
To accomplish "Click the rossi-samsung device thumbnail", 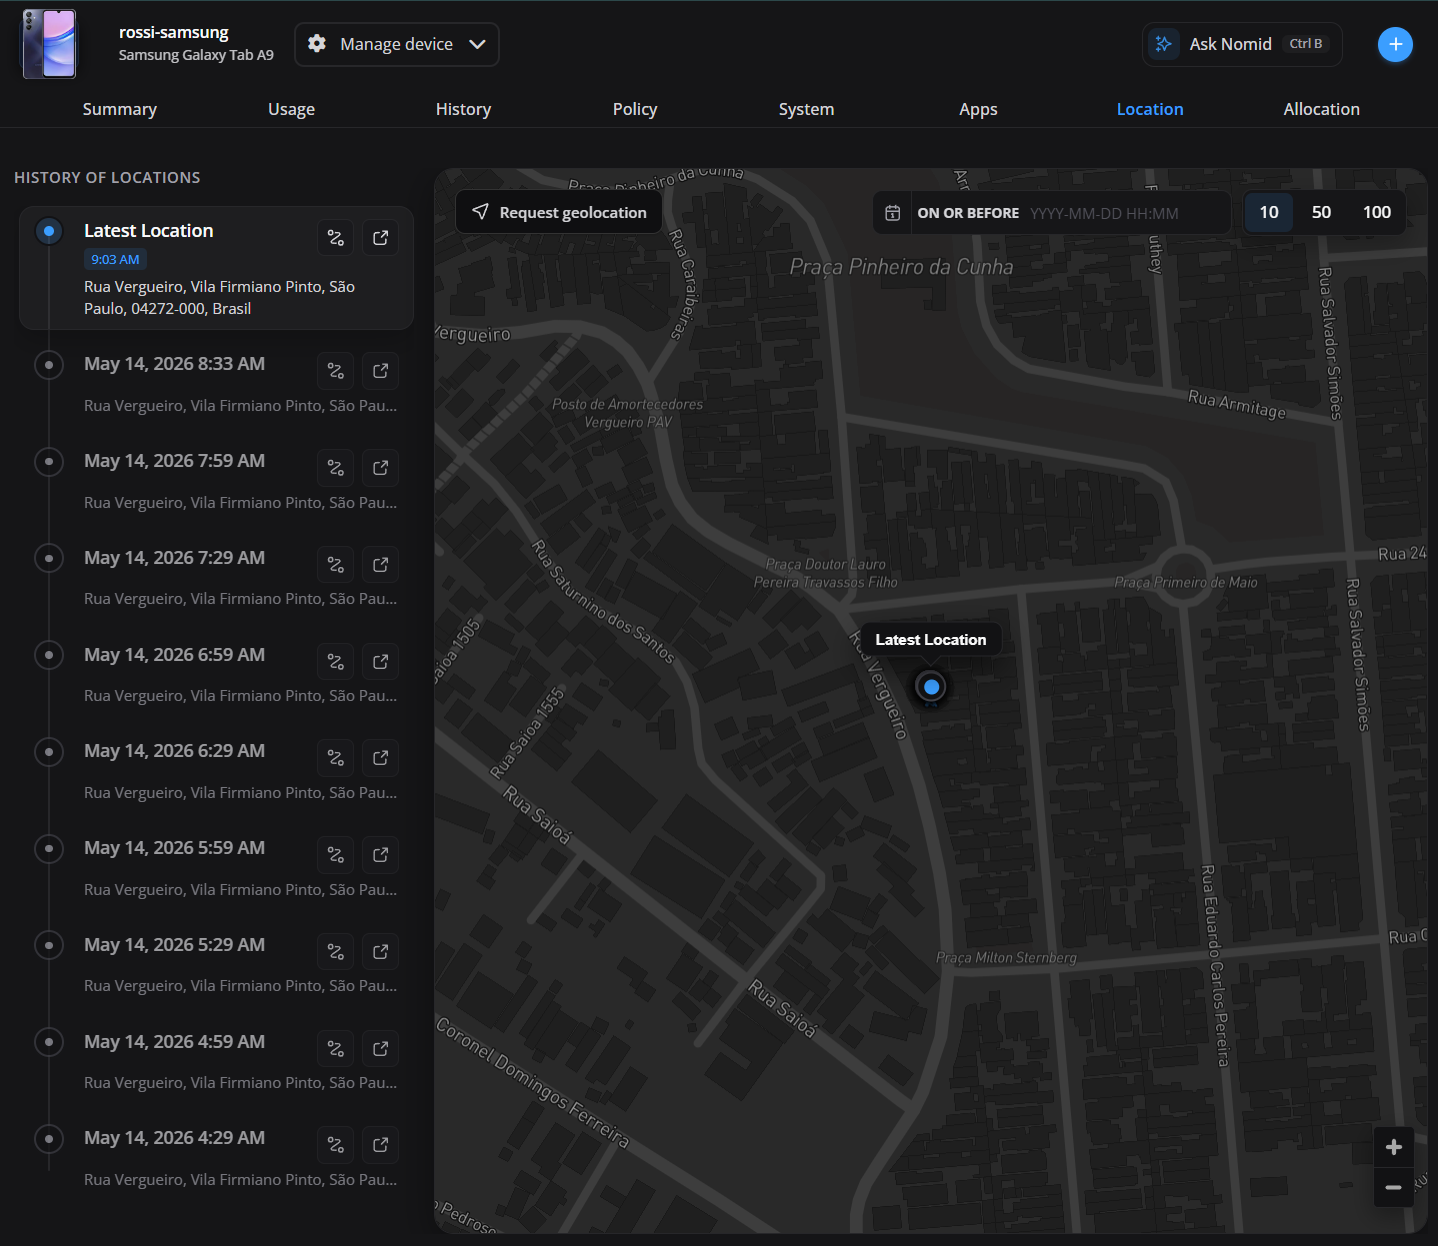I will click(x=49, y=44).
